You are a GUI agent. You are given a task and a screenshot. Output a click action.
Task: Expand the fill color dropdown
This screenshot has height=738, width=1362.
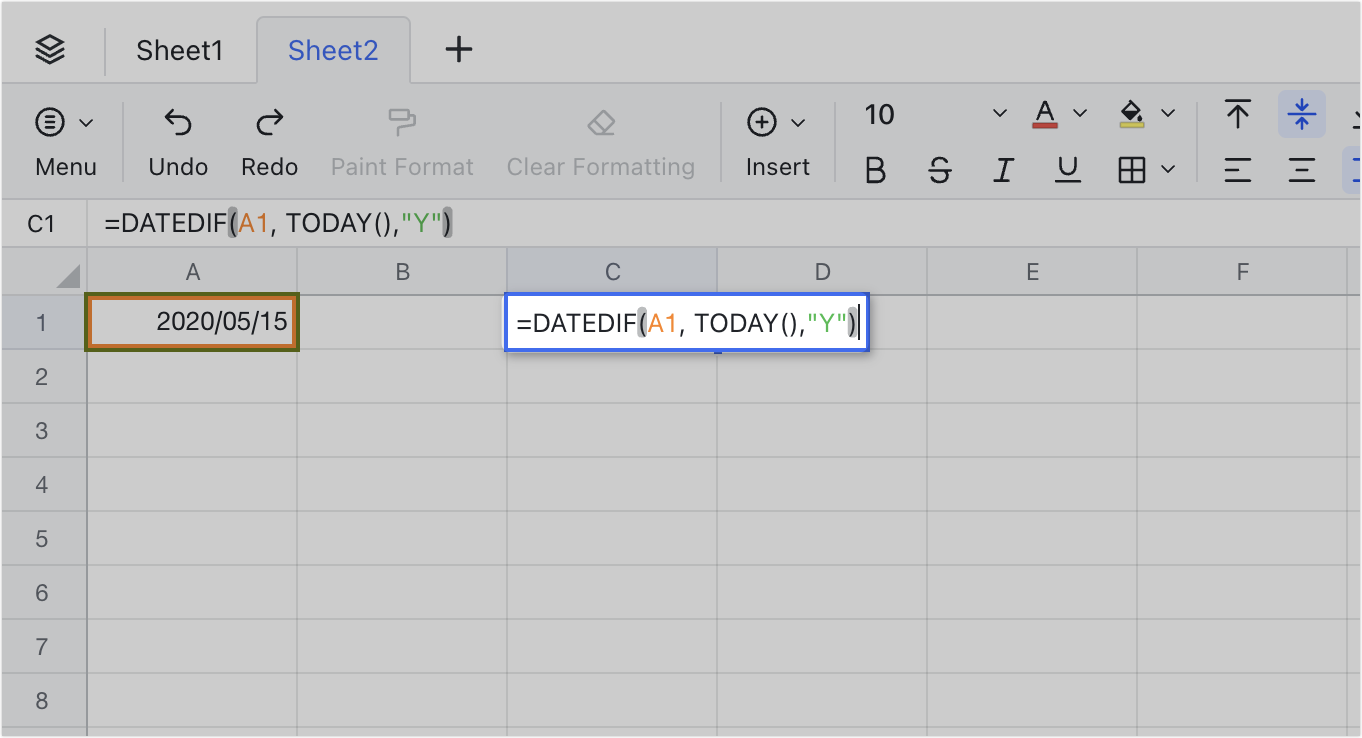(x=1172, y=113)
